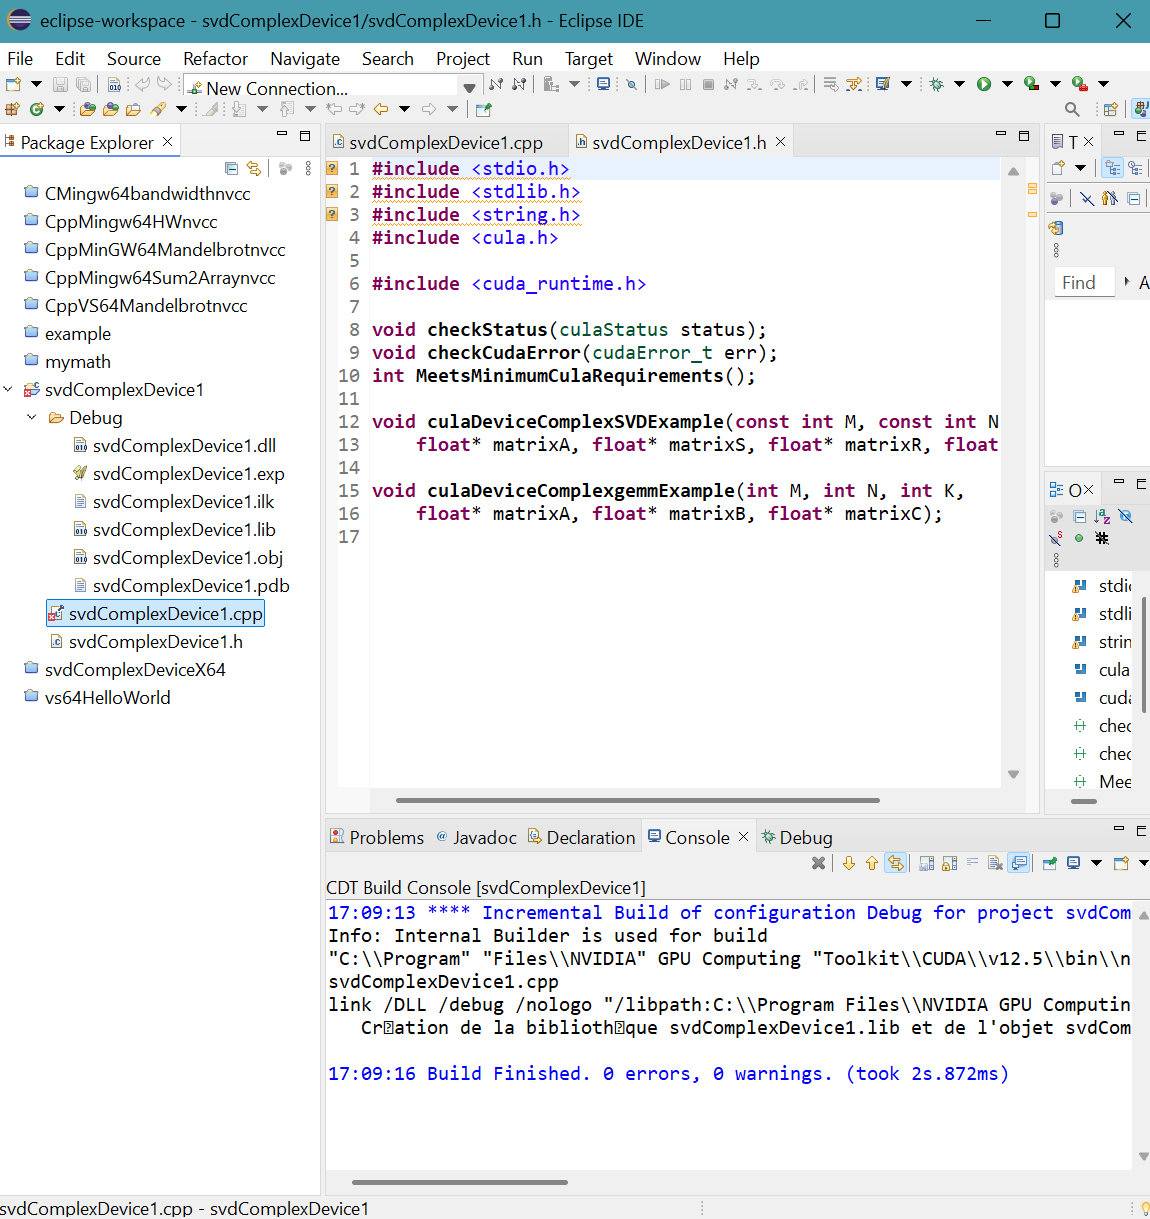Click the Pin Console icon
The width and height of the screenshot is (1150, 1219).
1049,863
